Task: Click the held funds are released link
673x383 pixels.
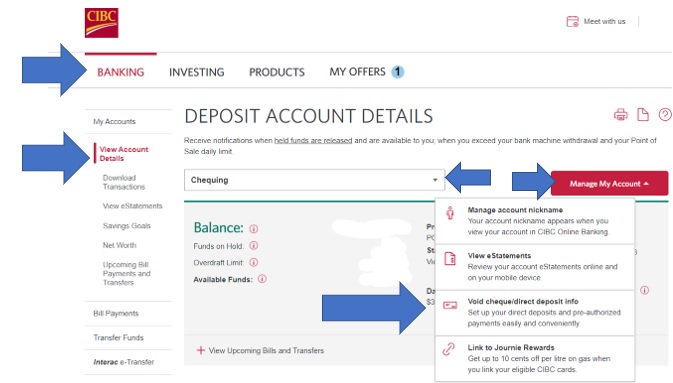Action: pyautogui.click(x=313, y=140)
